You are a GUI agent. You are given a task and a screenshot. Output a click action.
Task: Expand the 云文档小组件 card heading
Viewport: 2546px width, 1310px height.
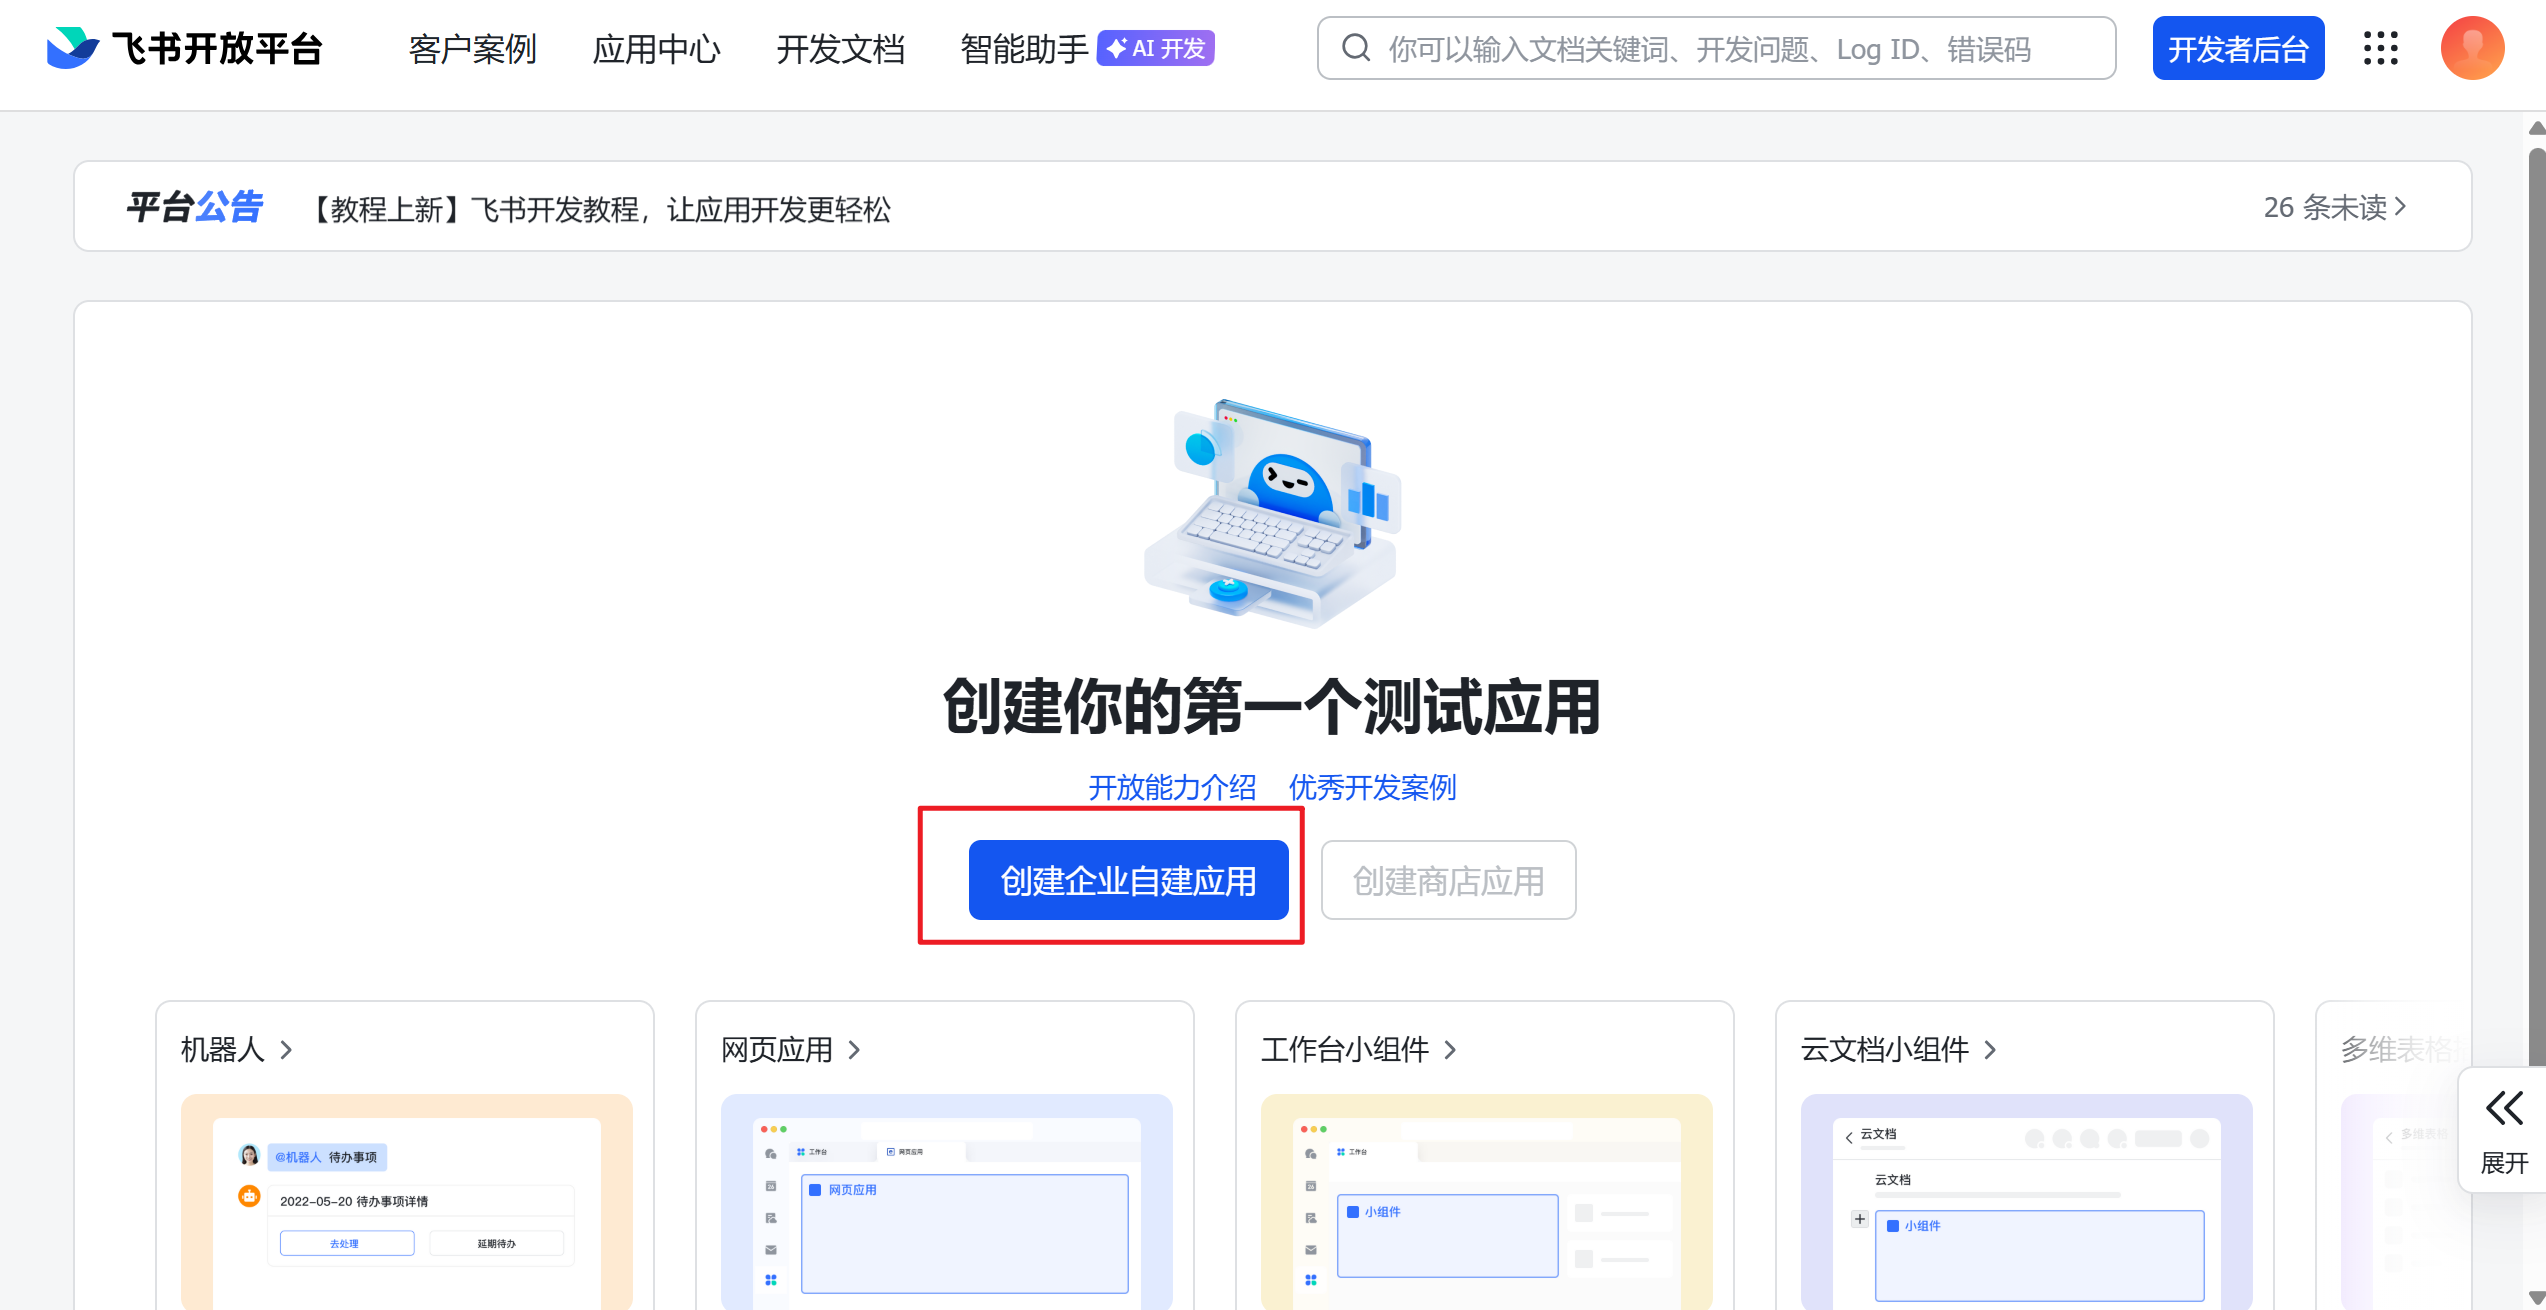tap(1899, 1049)
